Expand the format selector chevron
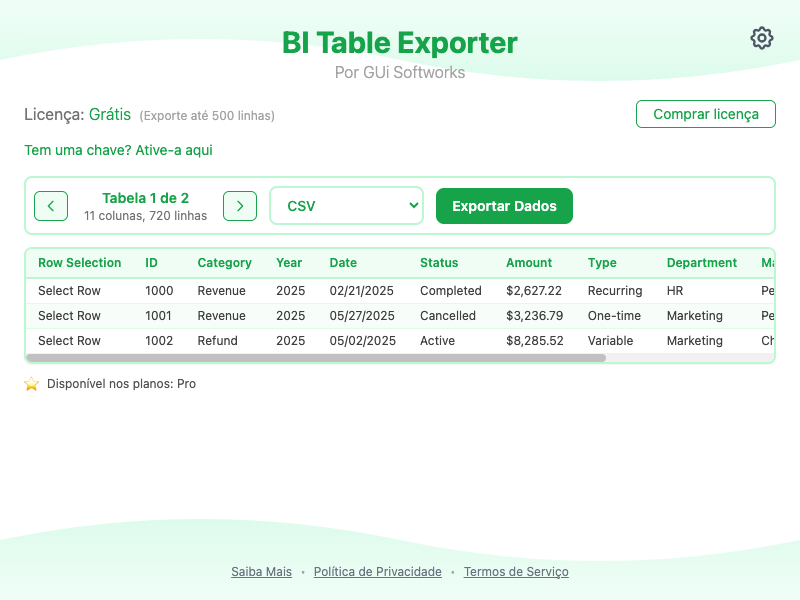This screenshot has height=600, width=800. pos(413,205)
